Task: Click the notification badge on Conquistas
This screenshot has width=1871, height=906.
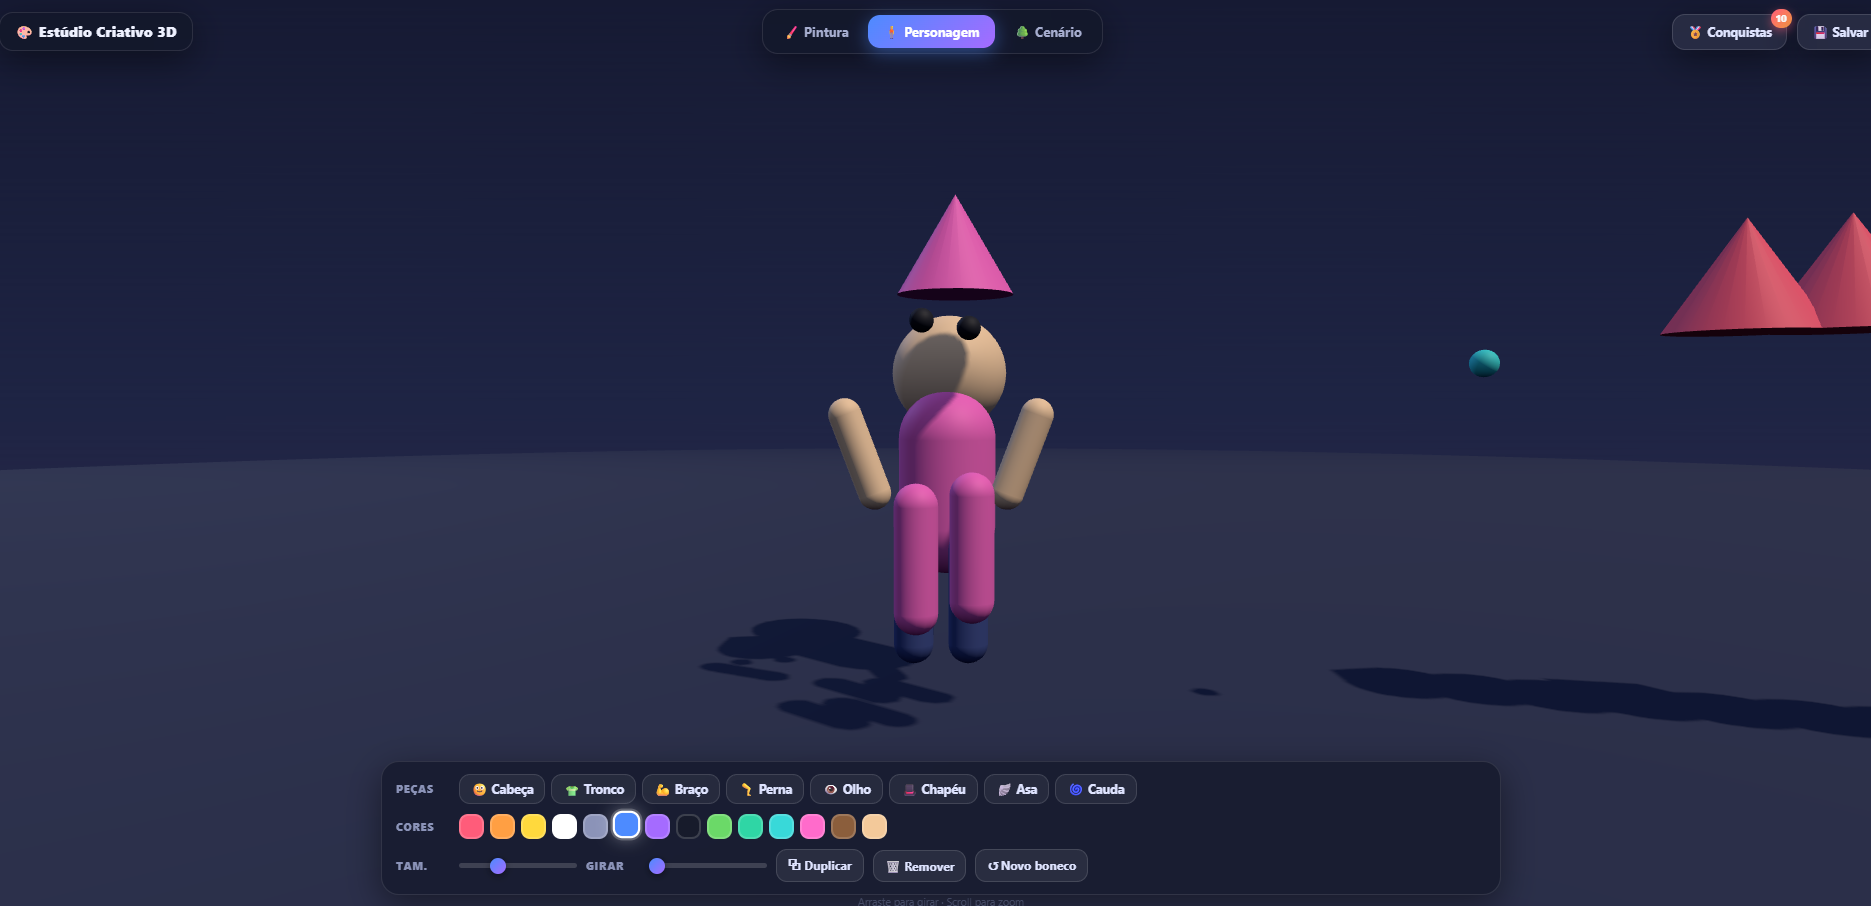Action: pos(1781,18)
